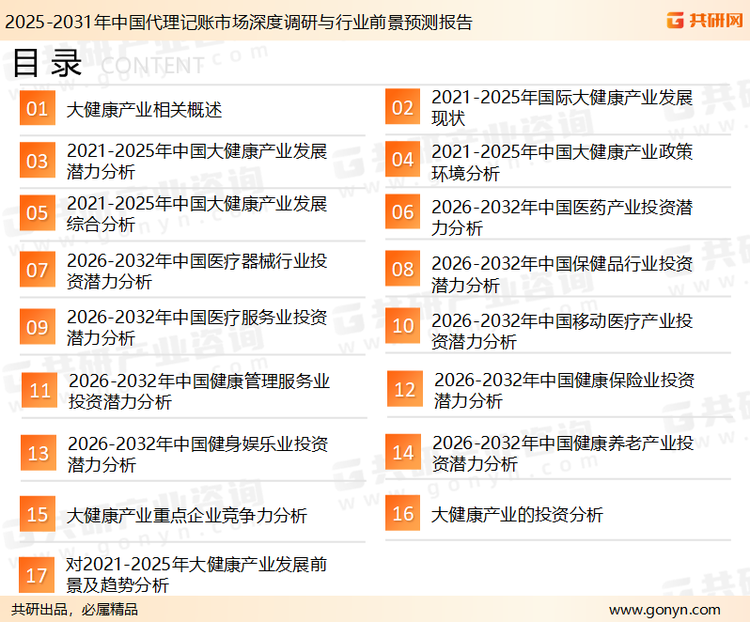Click the 目录 heading
Image resolution: width=750 pixels, height=622 pixels.
tap(47, 63)
